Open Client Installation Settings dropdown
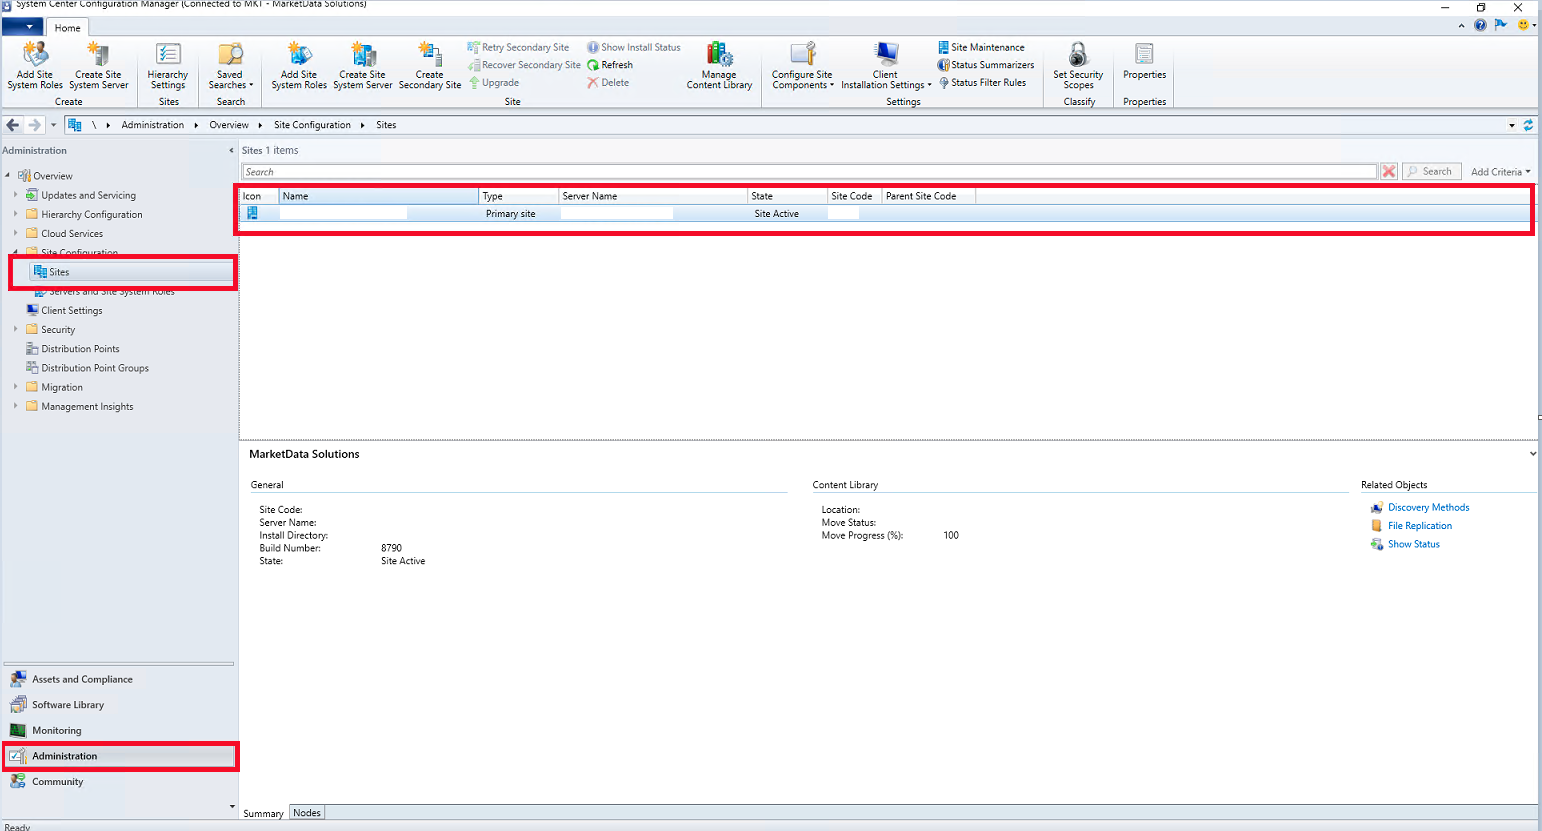This screenshot has height=831, width=1542. point(886,65)
